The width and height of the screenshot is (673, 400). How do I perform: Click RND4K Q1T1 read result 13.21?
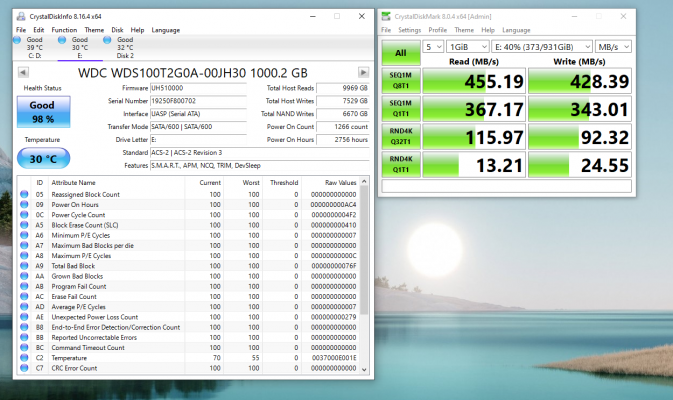click(x=474, y=164)
